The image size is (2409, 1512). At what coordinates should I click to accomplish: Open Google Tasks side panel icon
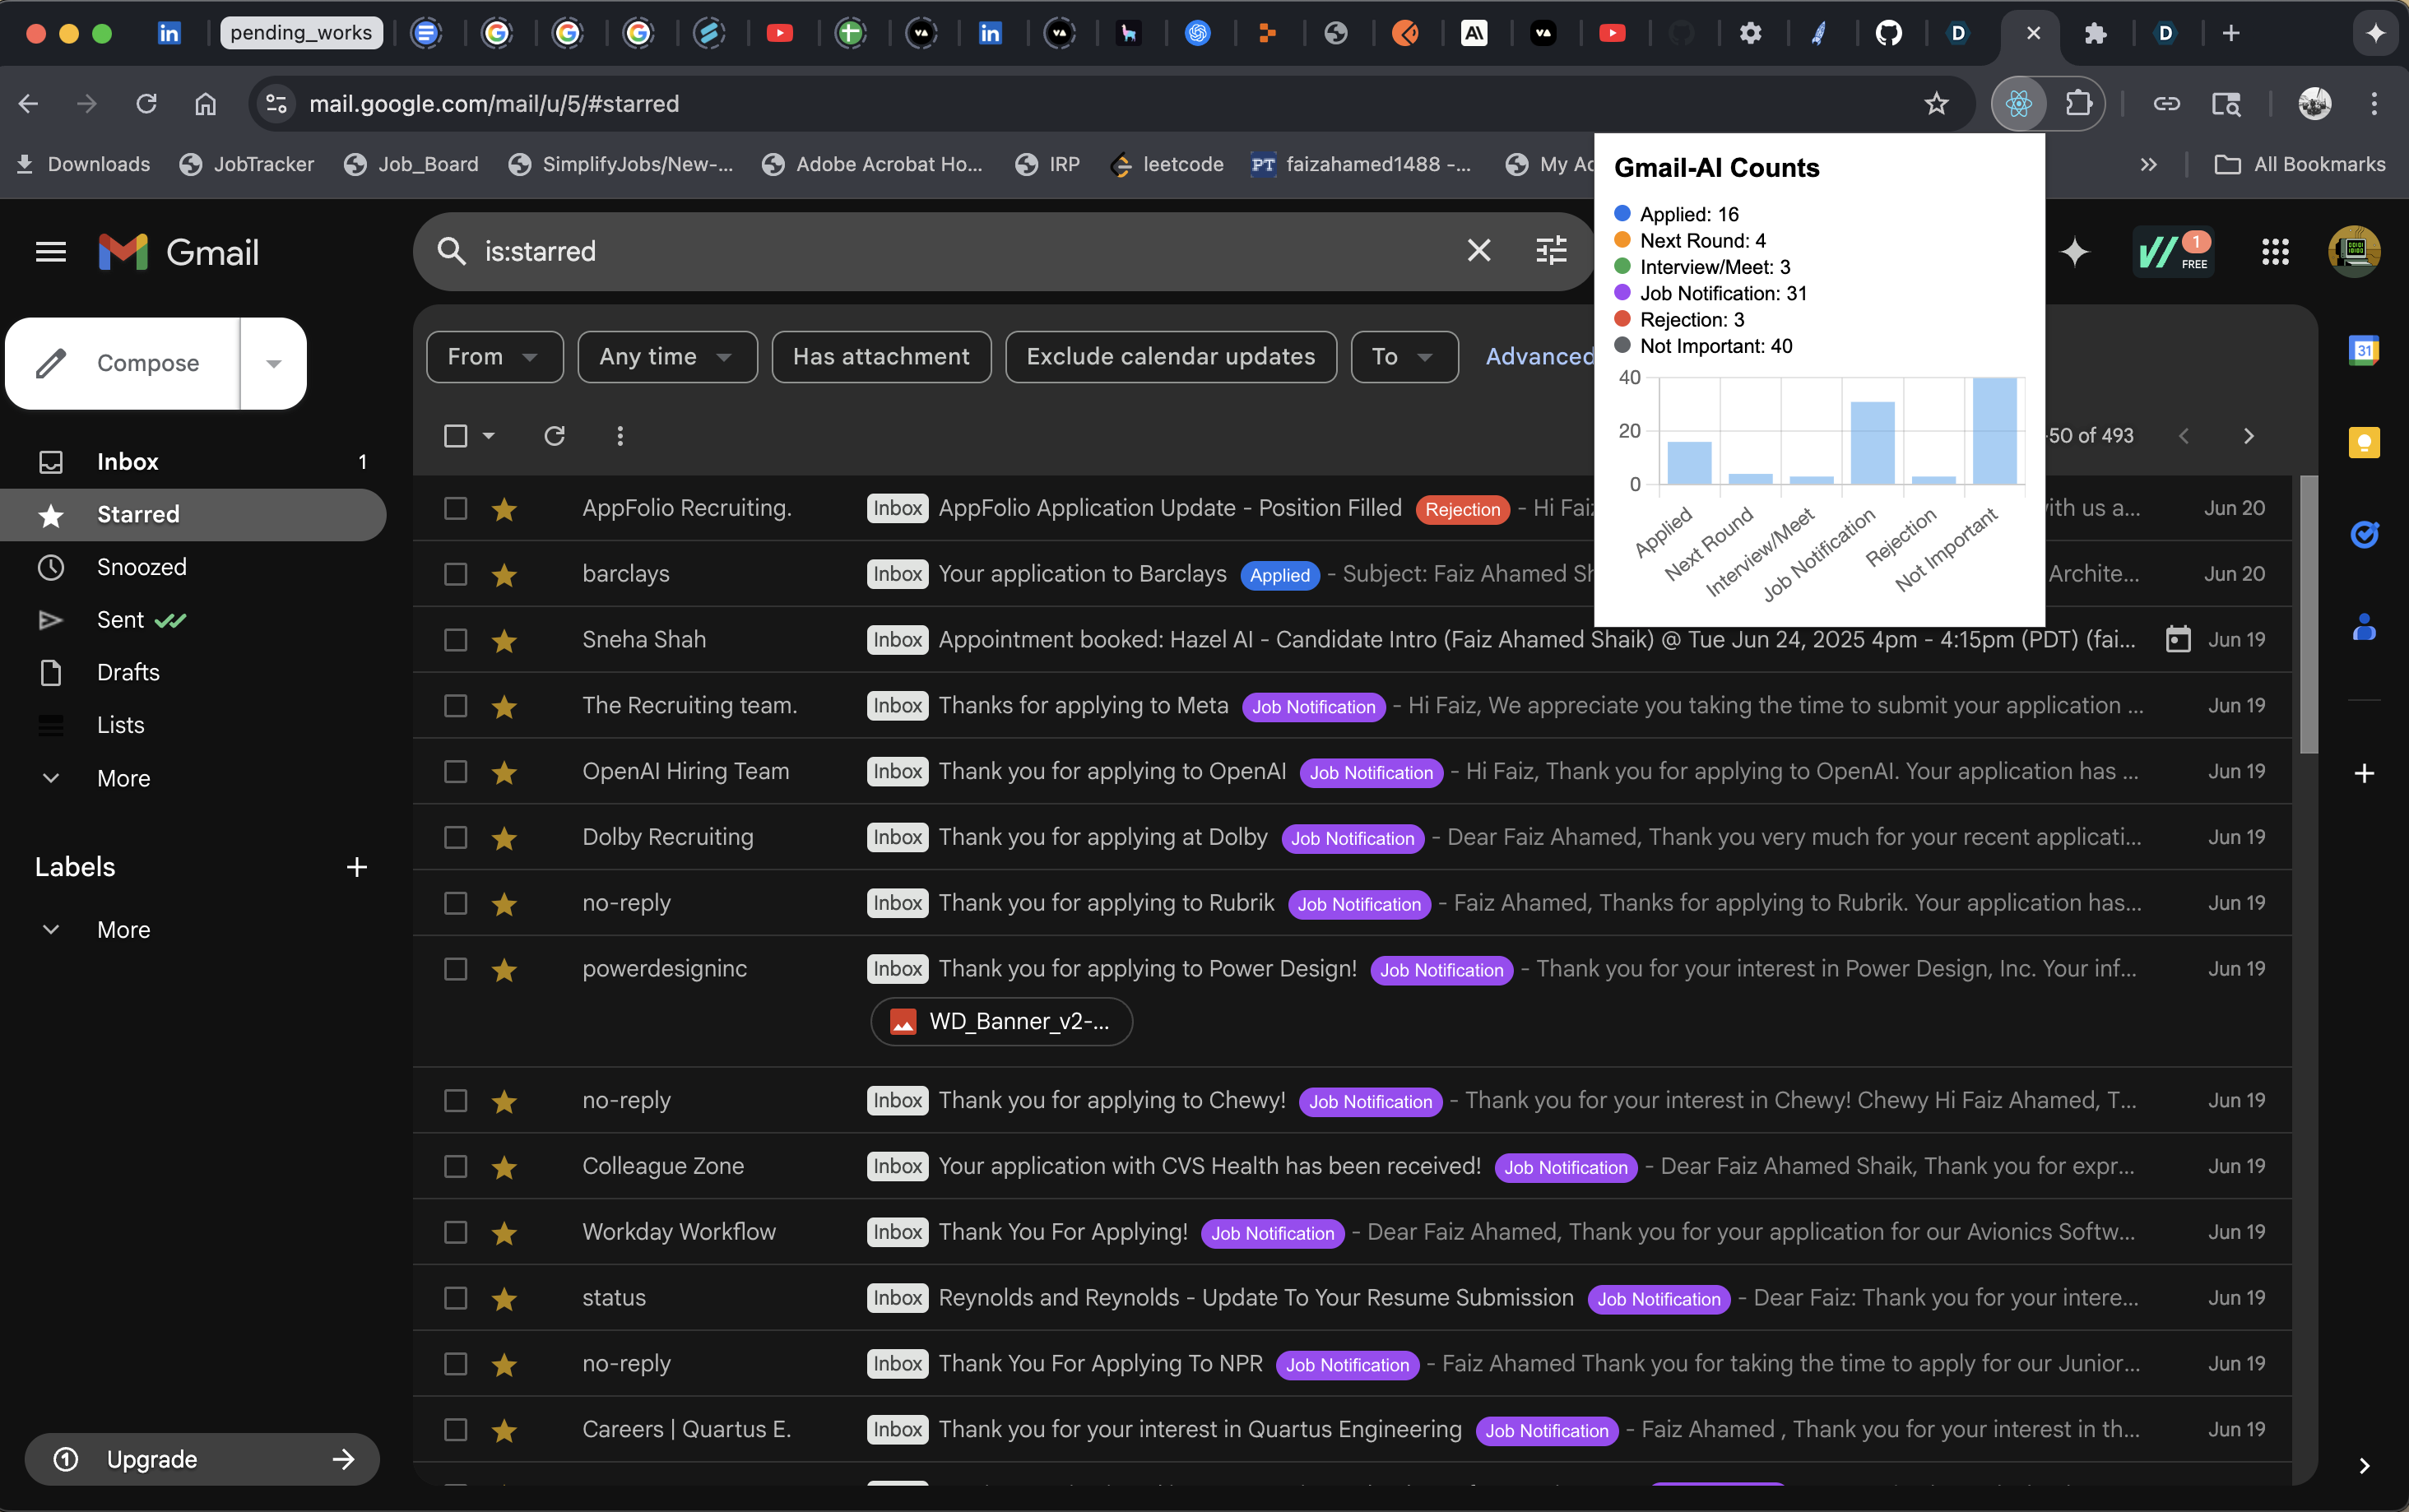click(2363, 535)
